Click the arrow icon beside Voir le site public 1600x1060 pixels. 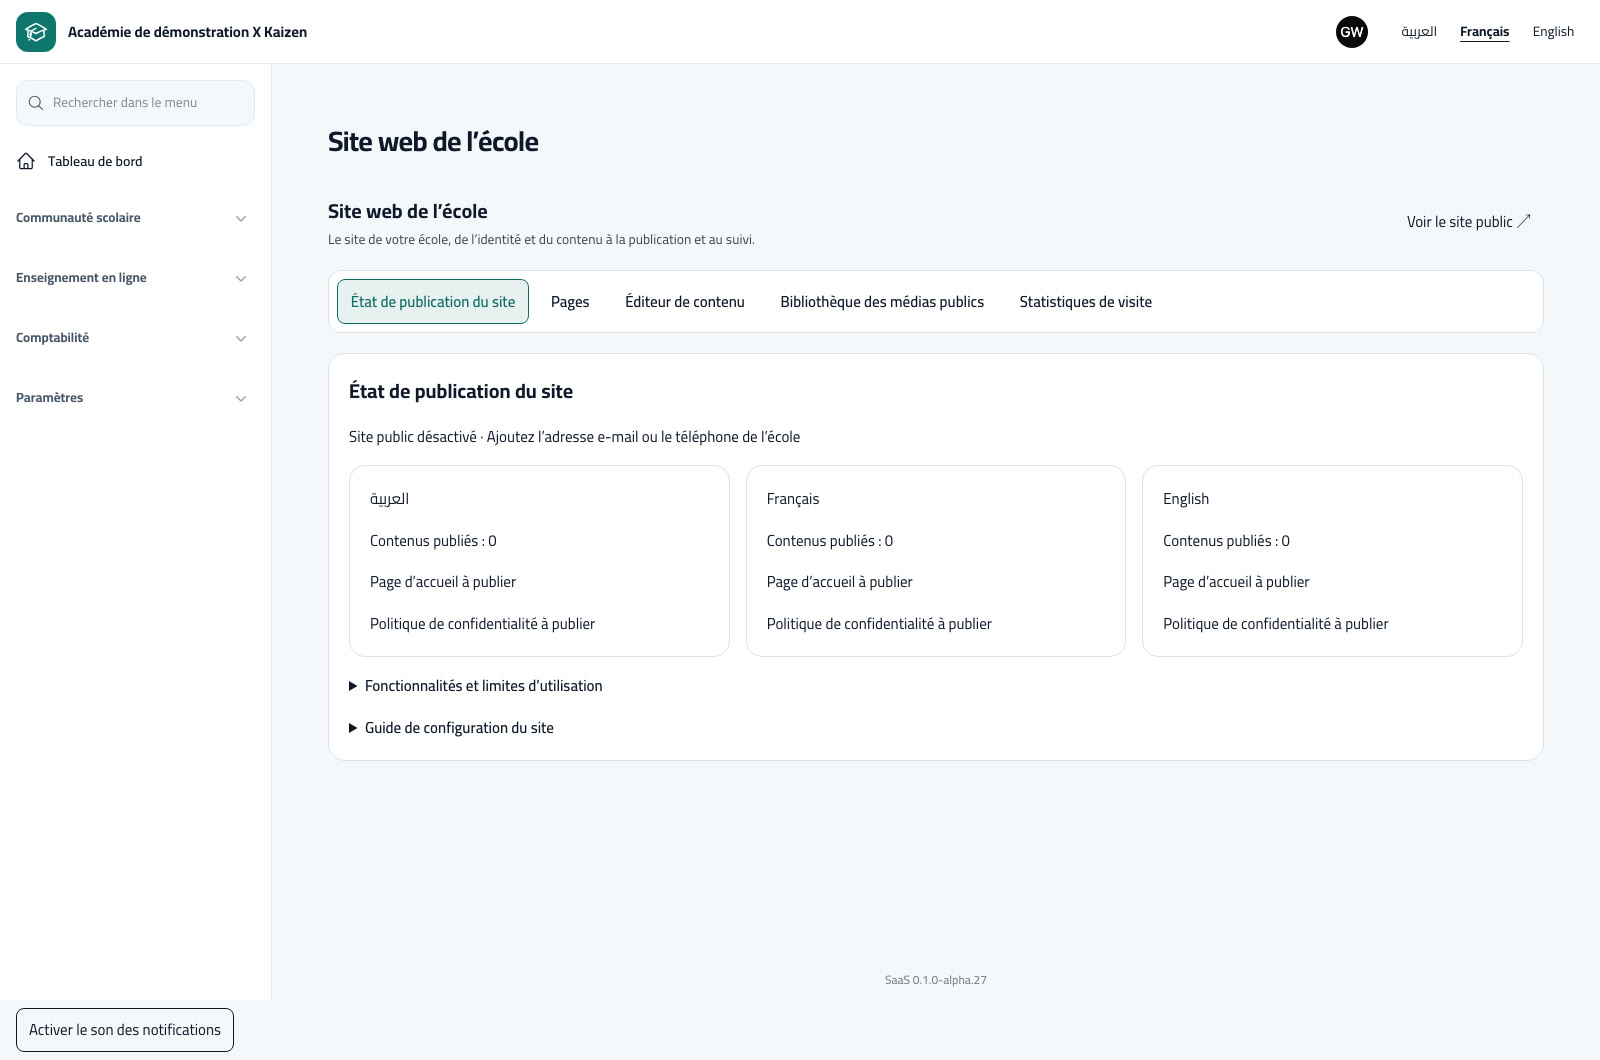pos(1524,221)
